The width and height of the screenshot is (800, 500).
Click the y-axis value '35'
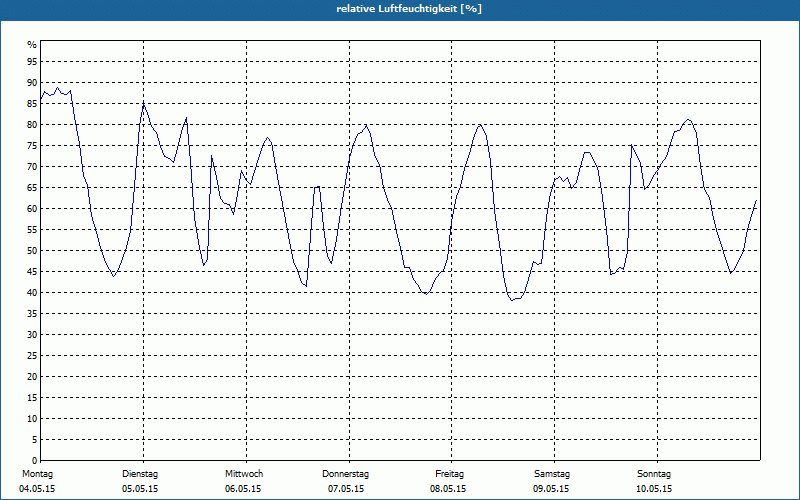(x=32, y=314)
